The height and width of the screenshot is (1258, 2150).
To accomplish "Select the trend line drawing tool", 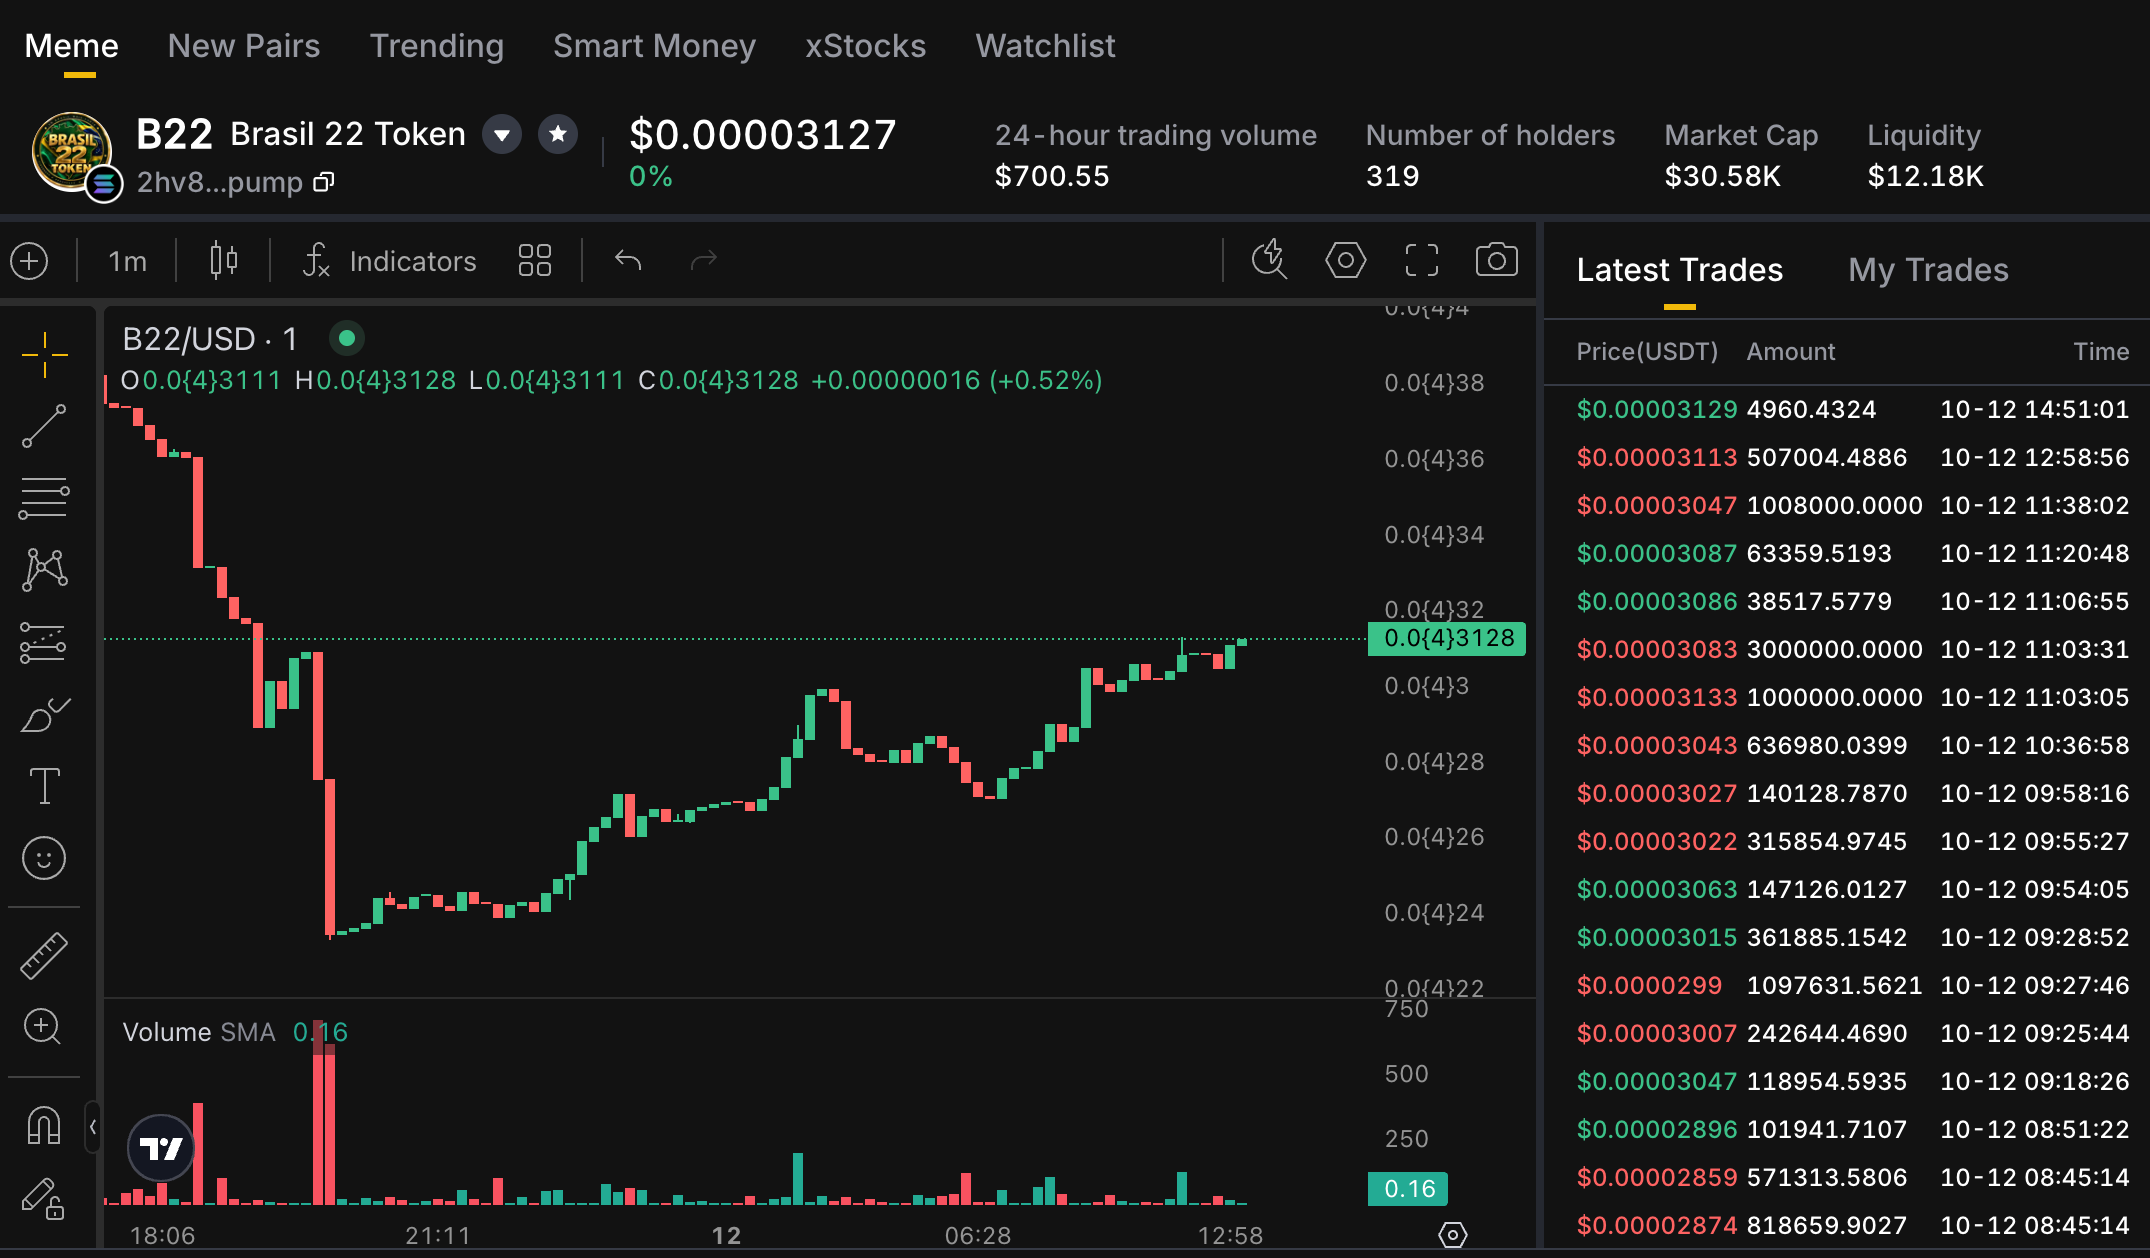I will [x=44, y=426].
